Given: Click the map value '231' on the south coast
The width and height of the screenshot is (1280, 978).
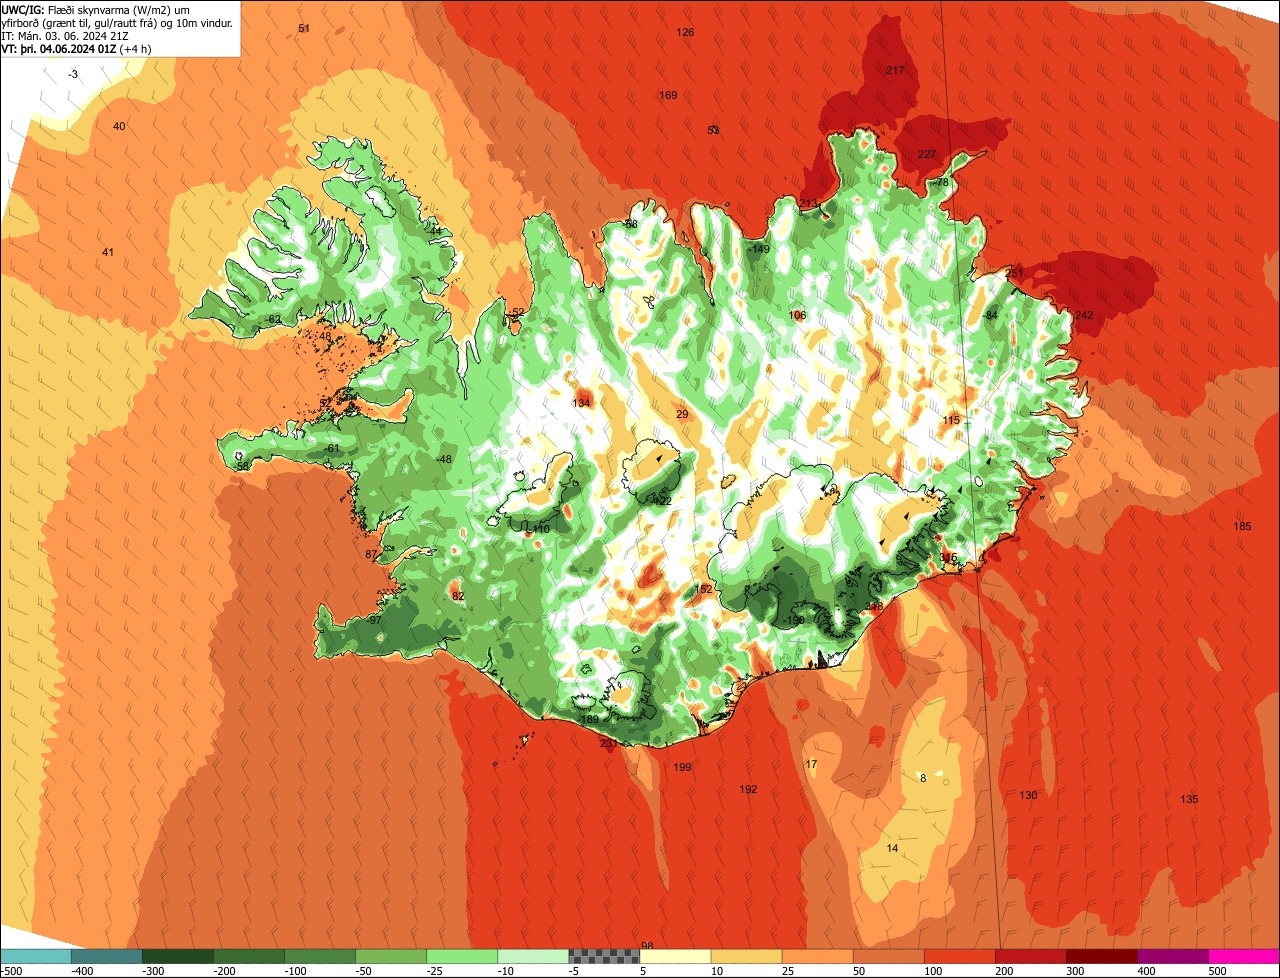Looking at the screenshot, I should click(x=609, y=743).
